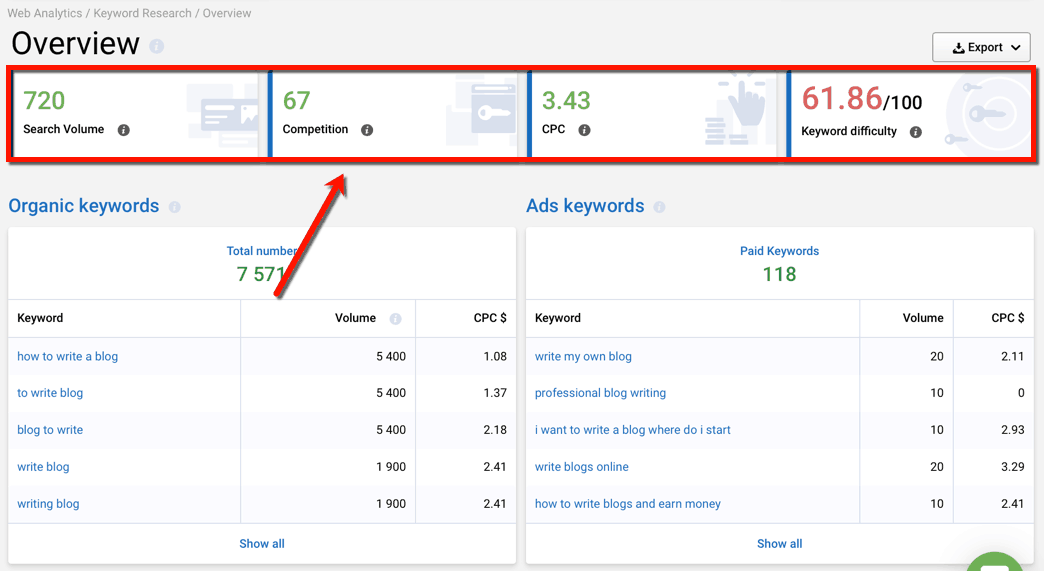
Task: Click the organic Volume column header text
Action: (356, 318)
